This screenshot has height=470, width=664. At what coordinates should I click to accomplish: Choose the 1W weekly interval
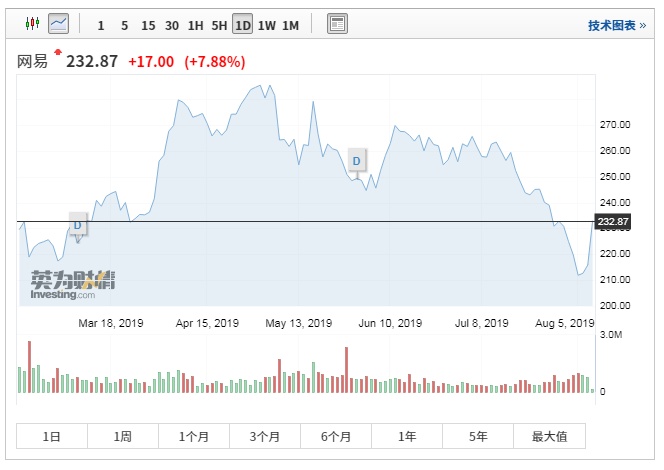pos(266,24)
